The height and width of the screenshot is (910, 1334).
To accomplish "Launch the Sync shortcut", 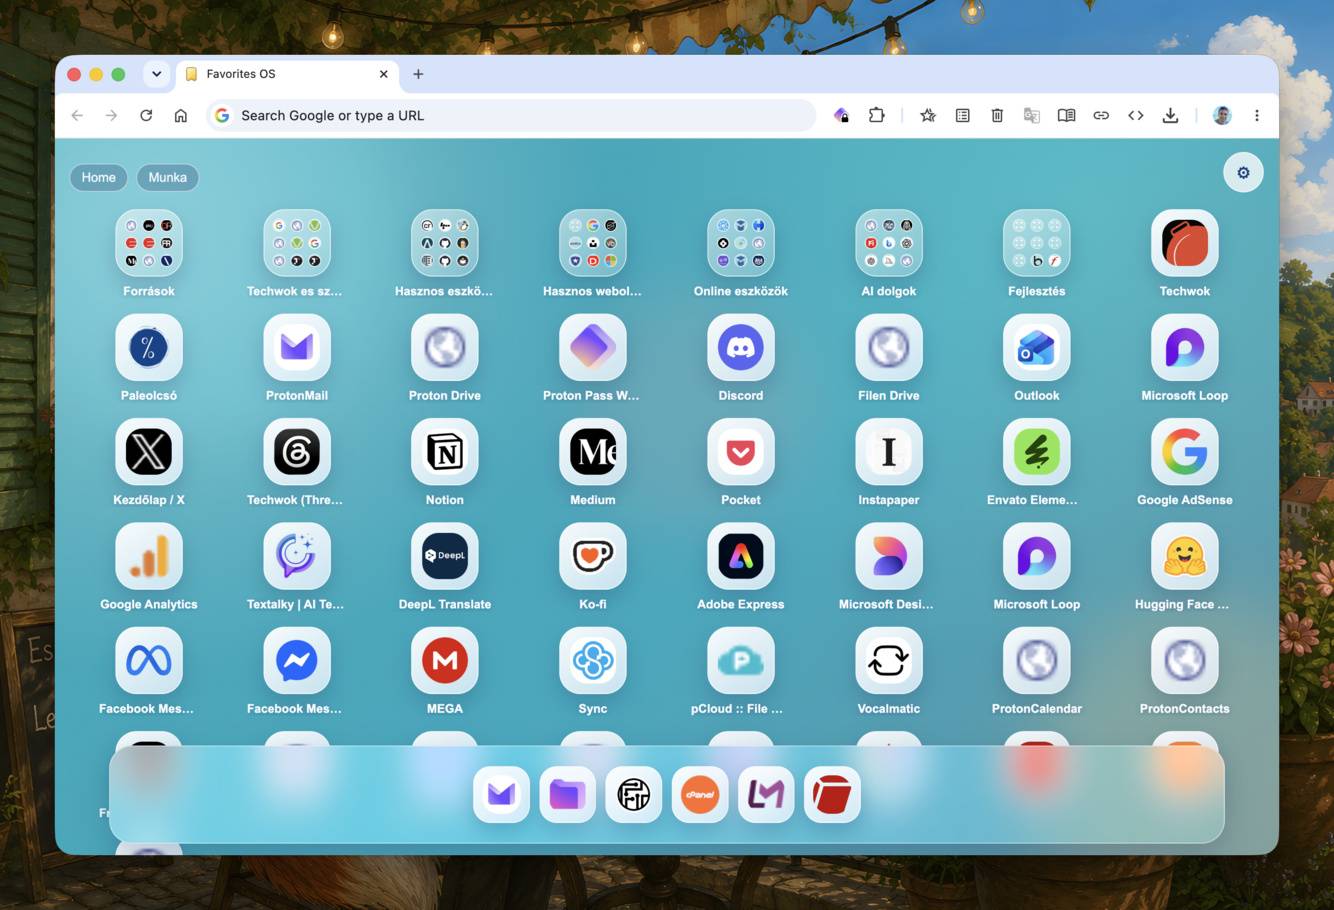I will [x=593, y=660].
